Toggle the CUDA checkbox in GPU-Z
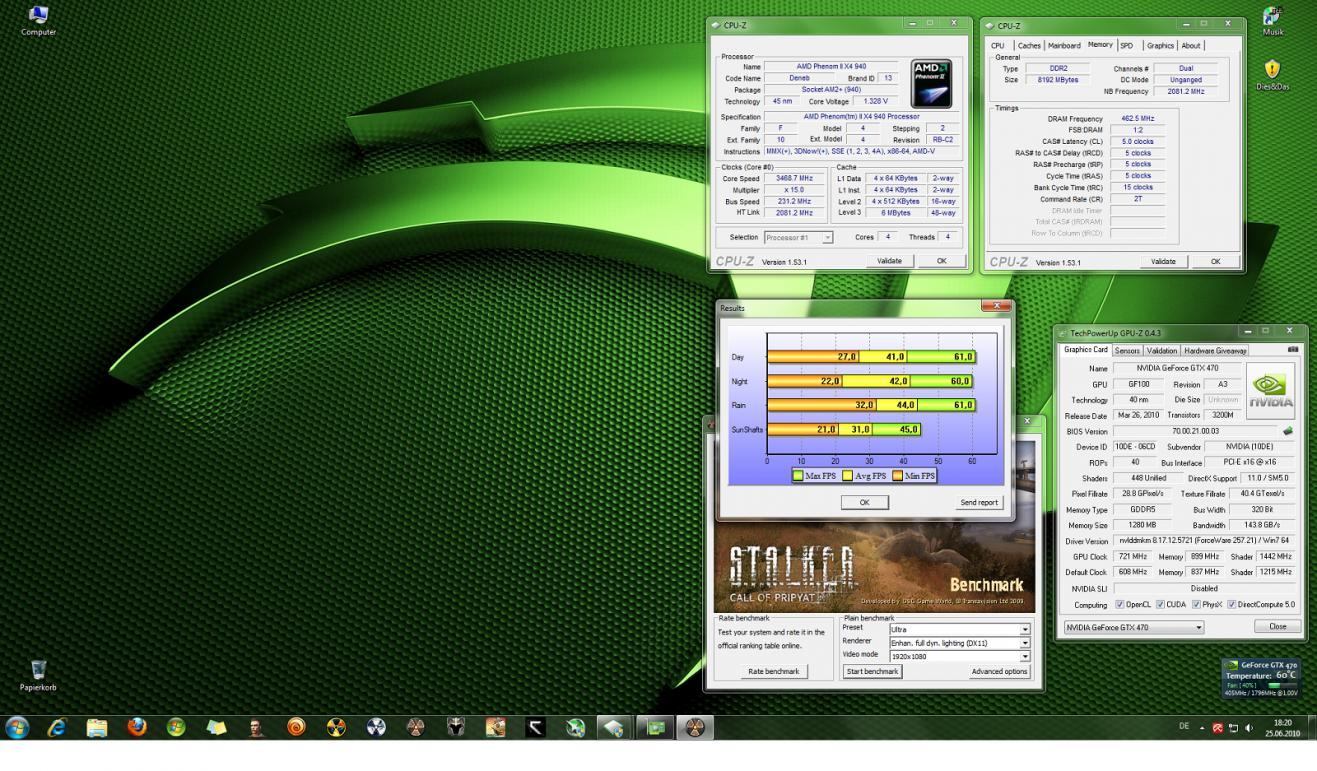The image size is (1317, 771). tap(1160, 604)
